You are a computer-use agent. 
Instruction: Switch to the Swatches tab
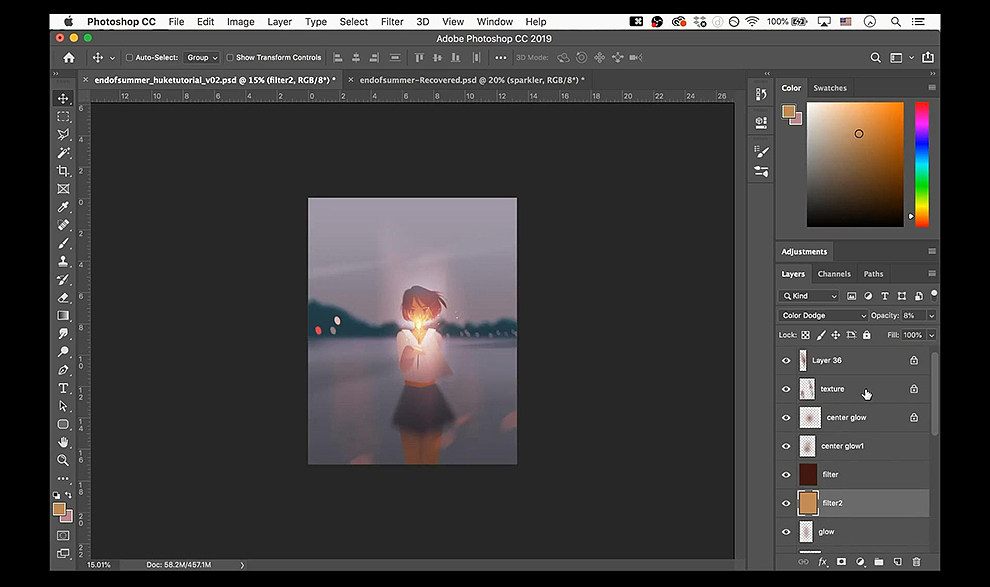pyautogui.click(x=830, y=88)
